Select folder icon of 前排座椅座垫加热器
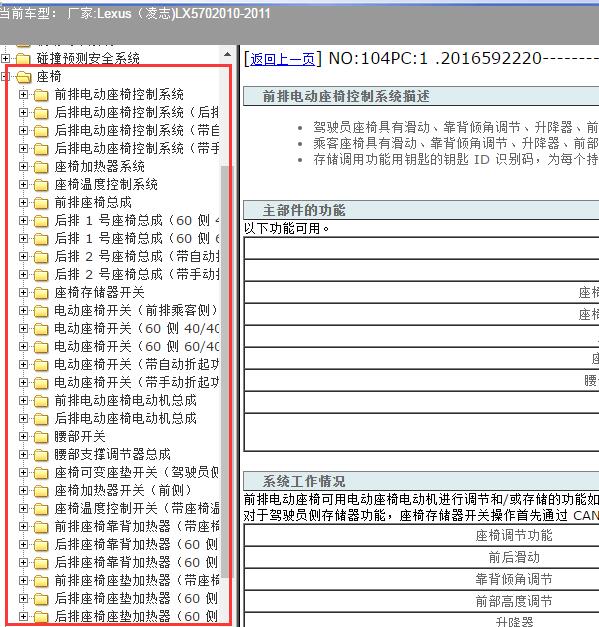599x627 pixels. tap(41, 581)
